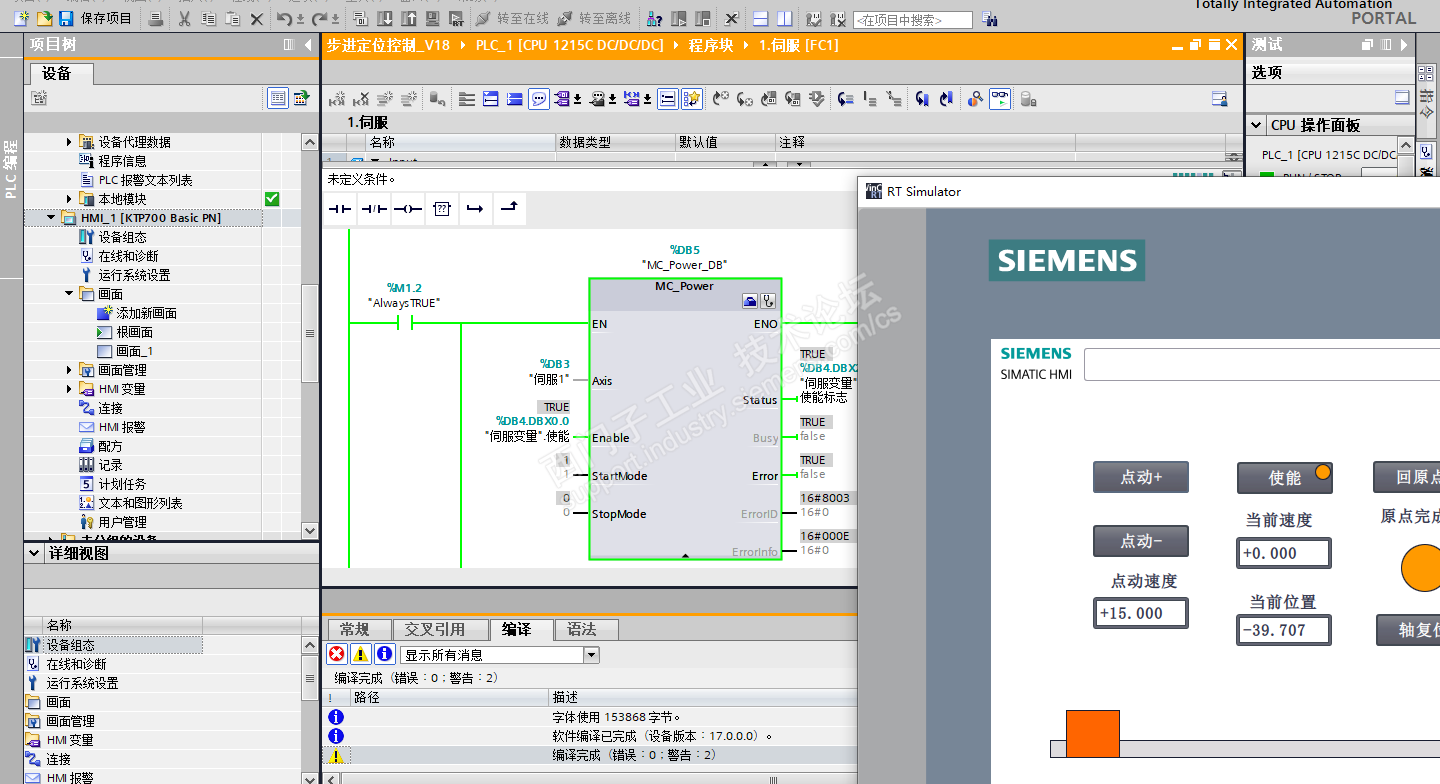Click the yellow warnings filter icon
This screenshot has height=784, width=1440.
click(360, 655)
